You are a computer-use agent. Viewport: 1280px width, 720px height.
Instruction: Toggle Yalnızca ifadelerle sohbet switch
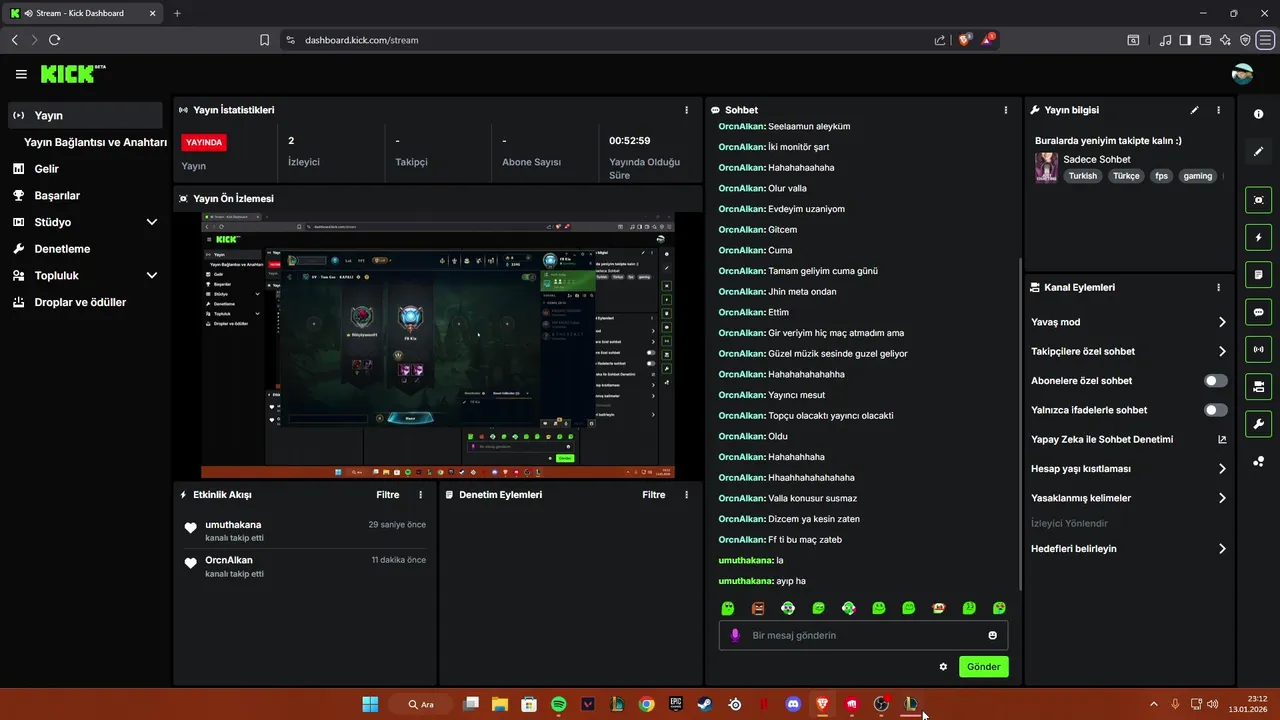(1216, 410)
